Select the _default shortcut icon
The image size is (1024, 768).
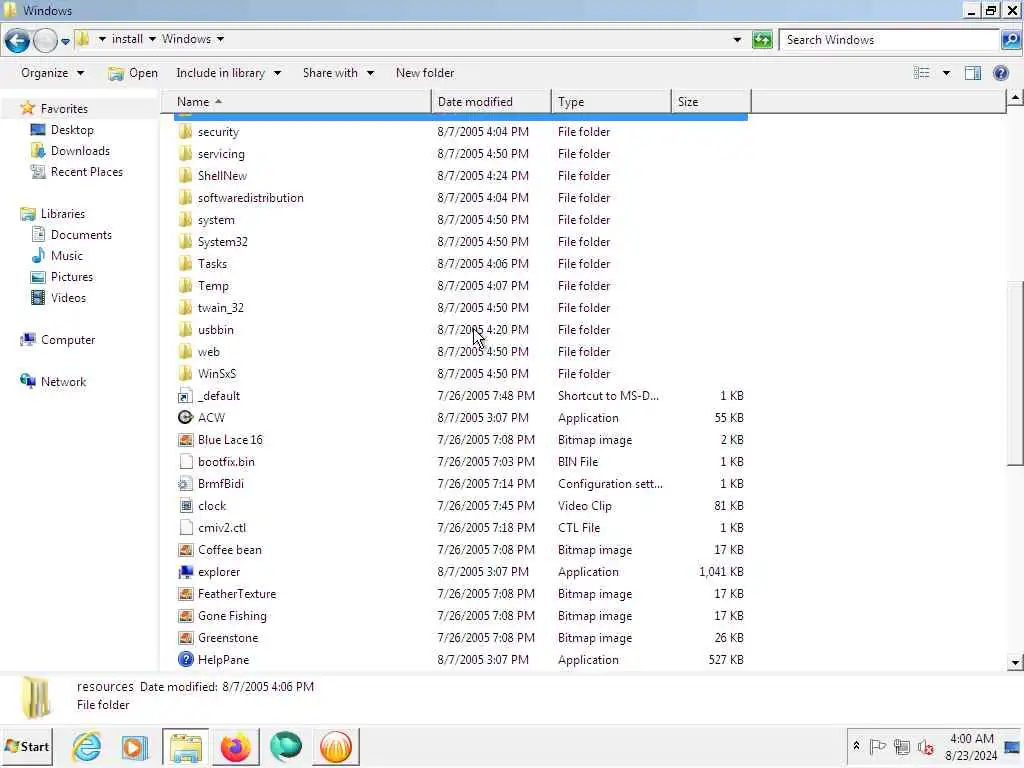pos(185,396)
